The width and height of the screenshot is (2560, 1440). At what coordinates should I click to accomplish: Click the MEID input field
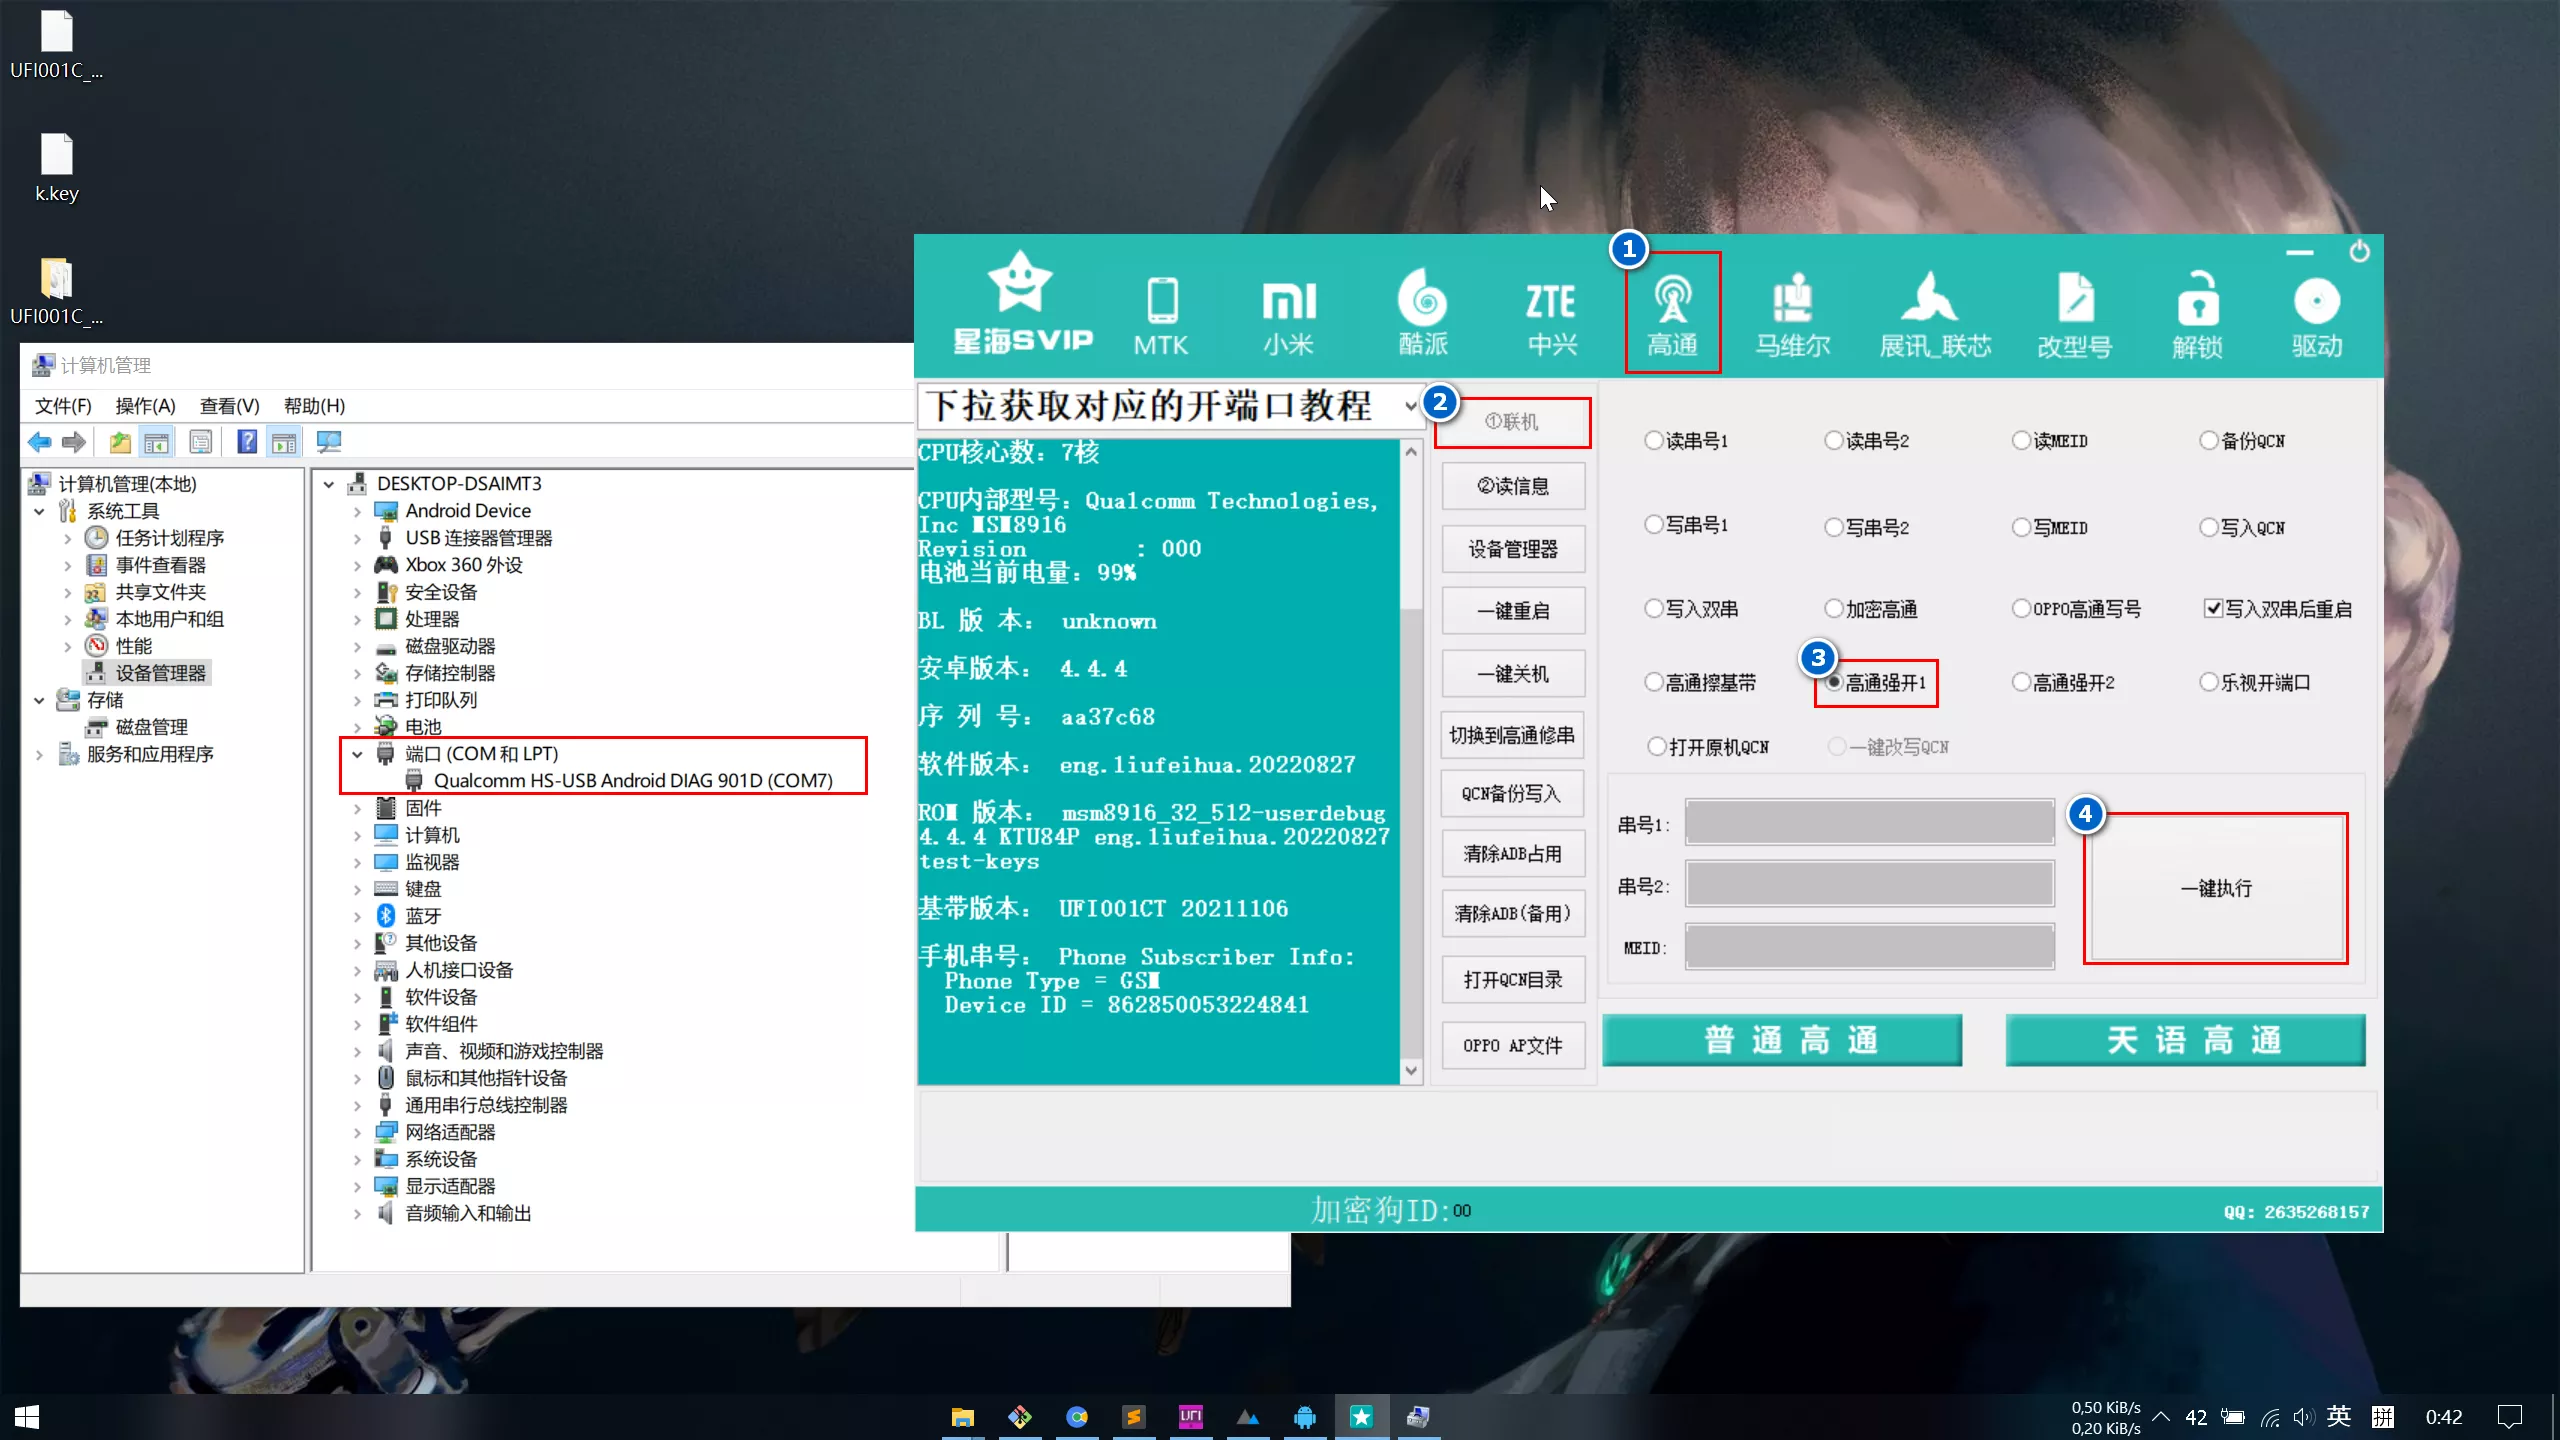click(1870, 946)
